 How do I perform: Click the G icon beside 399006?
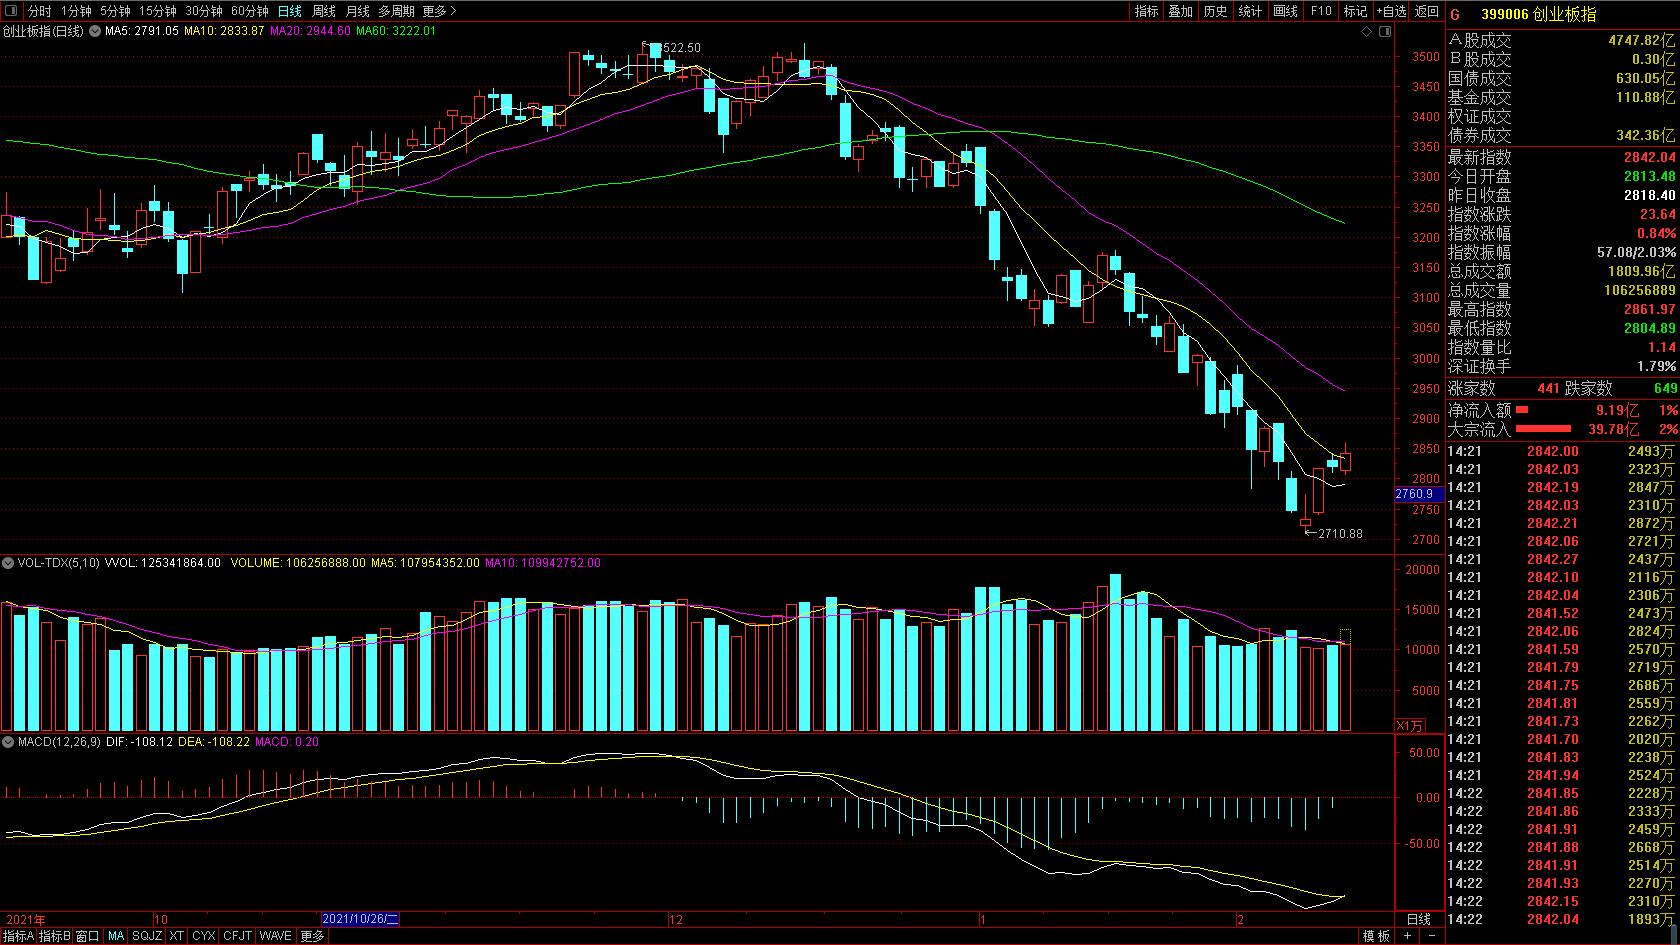click(x=1455, y=14)
